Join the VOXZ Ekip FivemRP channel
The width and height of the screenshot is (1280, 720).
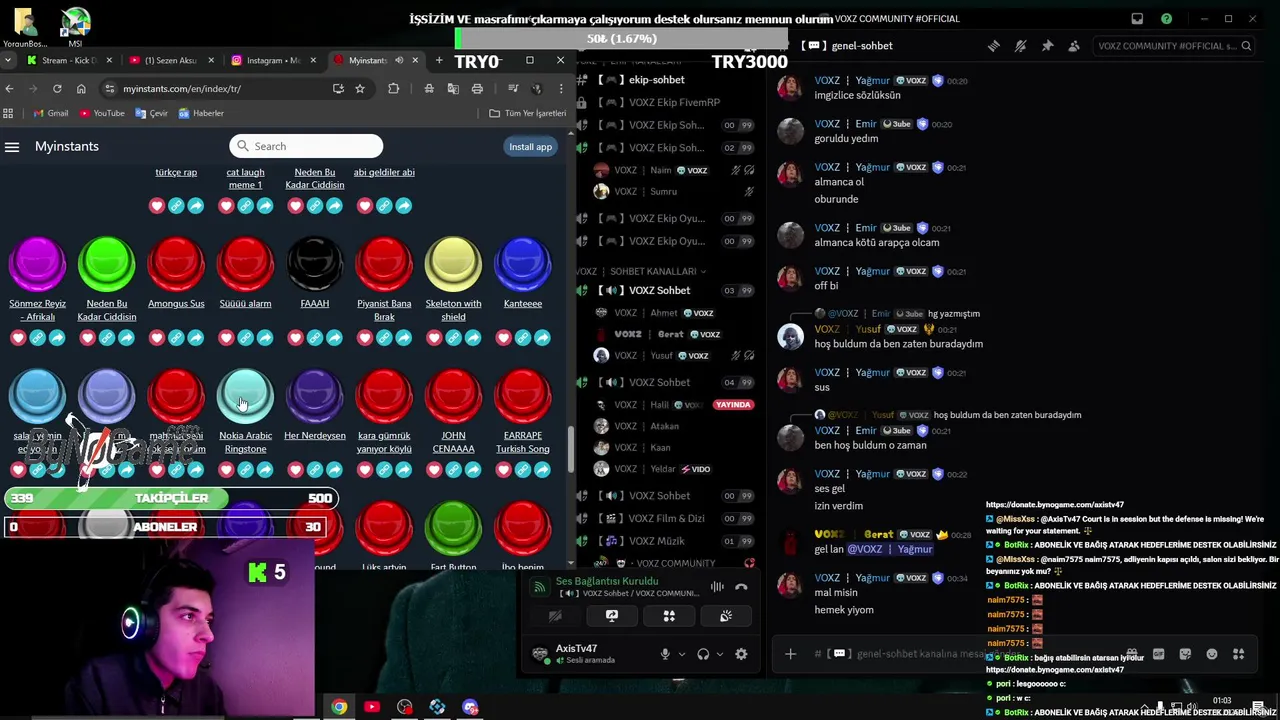coord(674,102)
